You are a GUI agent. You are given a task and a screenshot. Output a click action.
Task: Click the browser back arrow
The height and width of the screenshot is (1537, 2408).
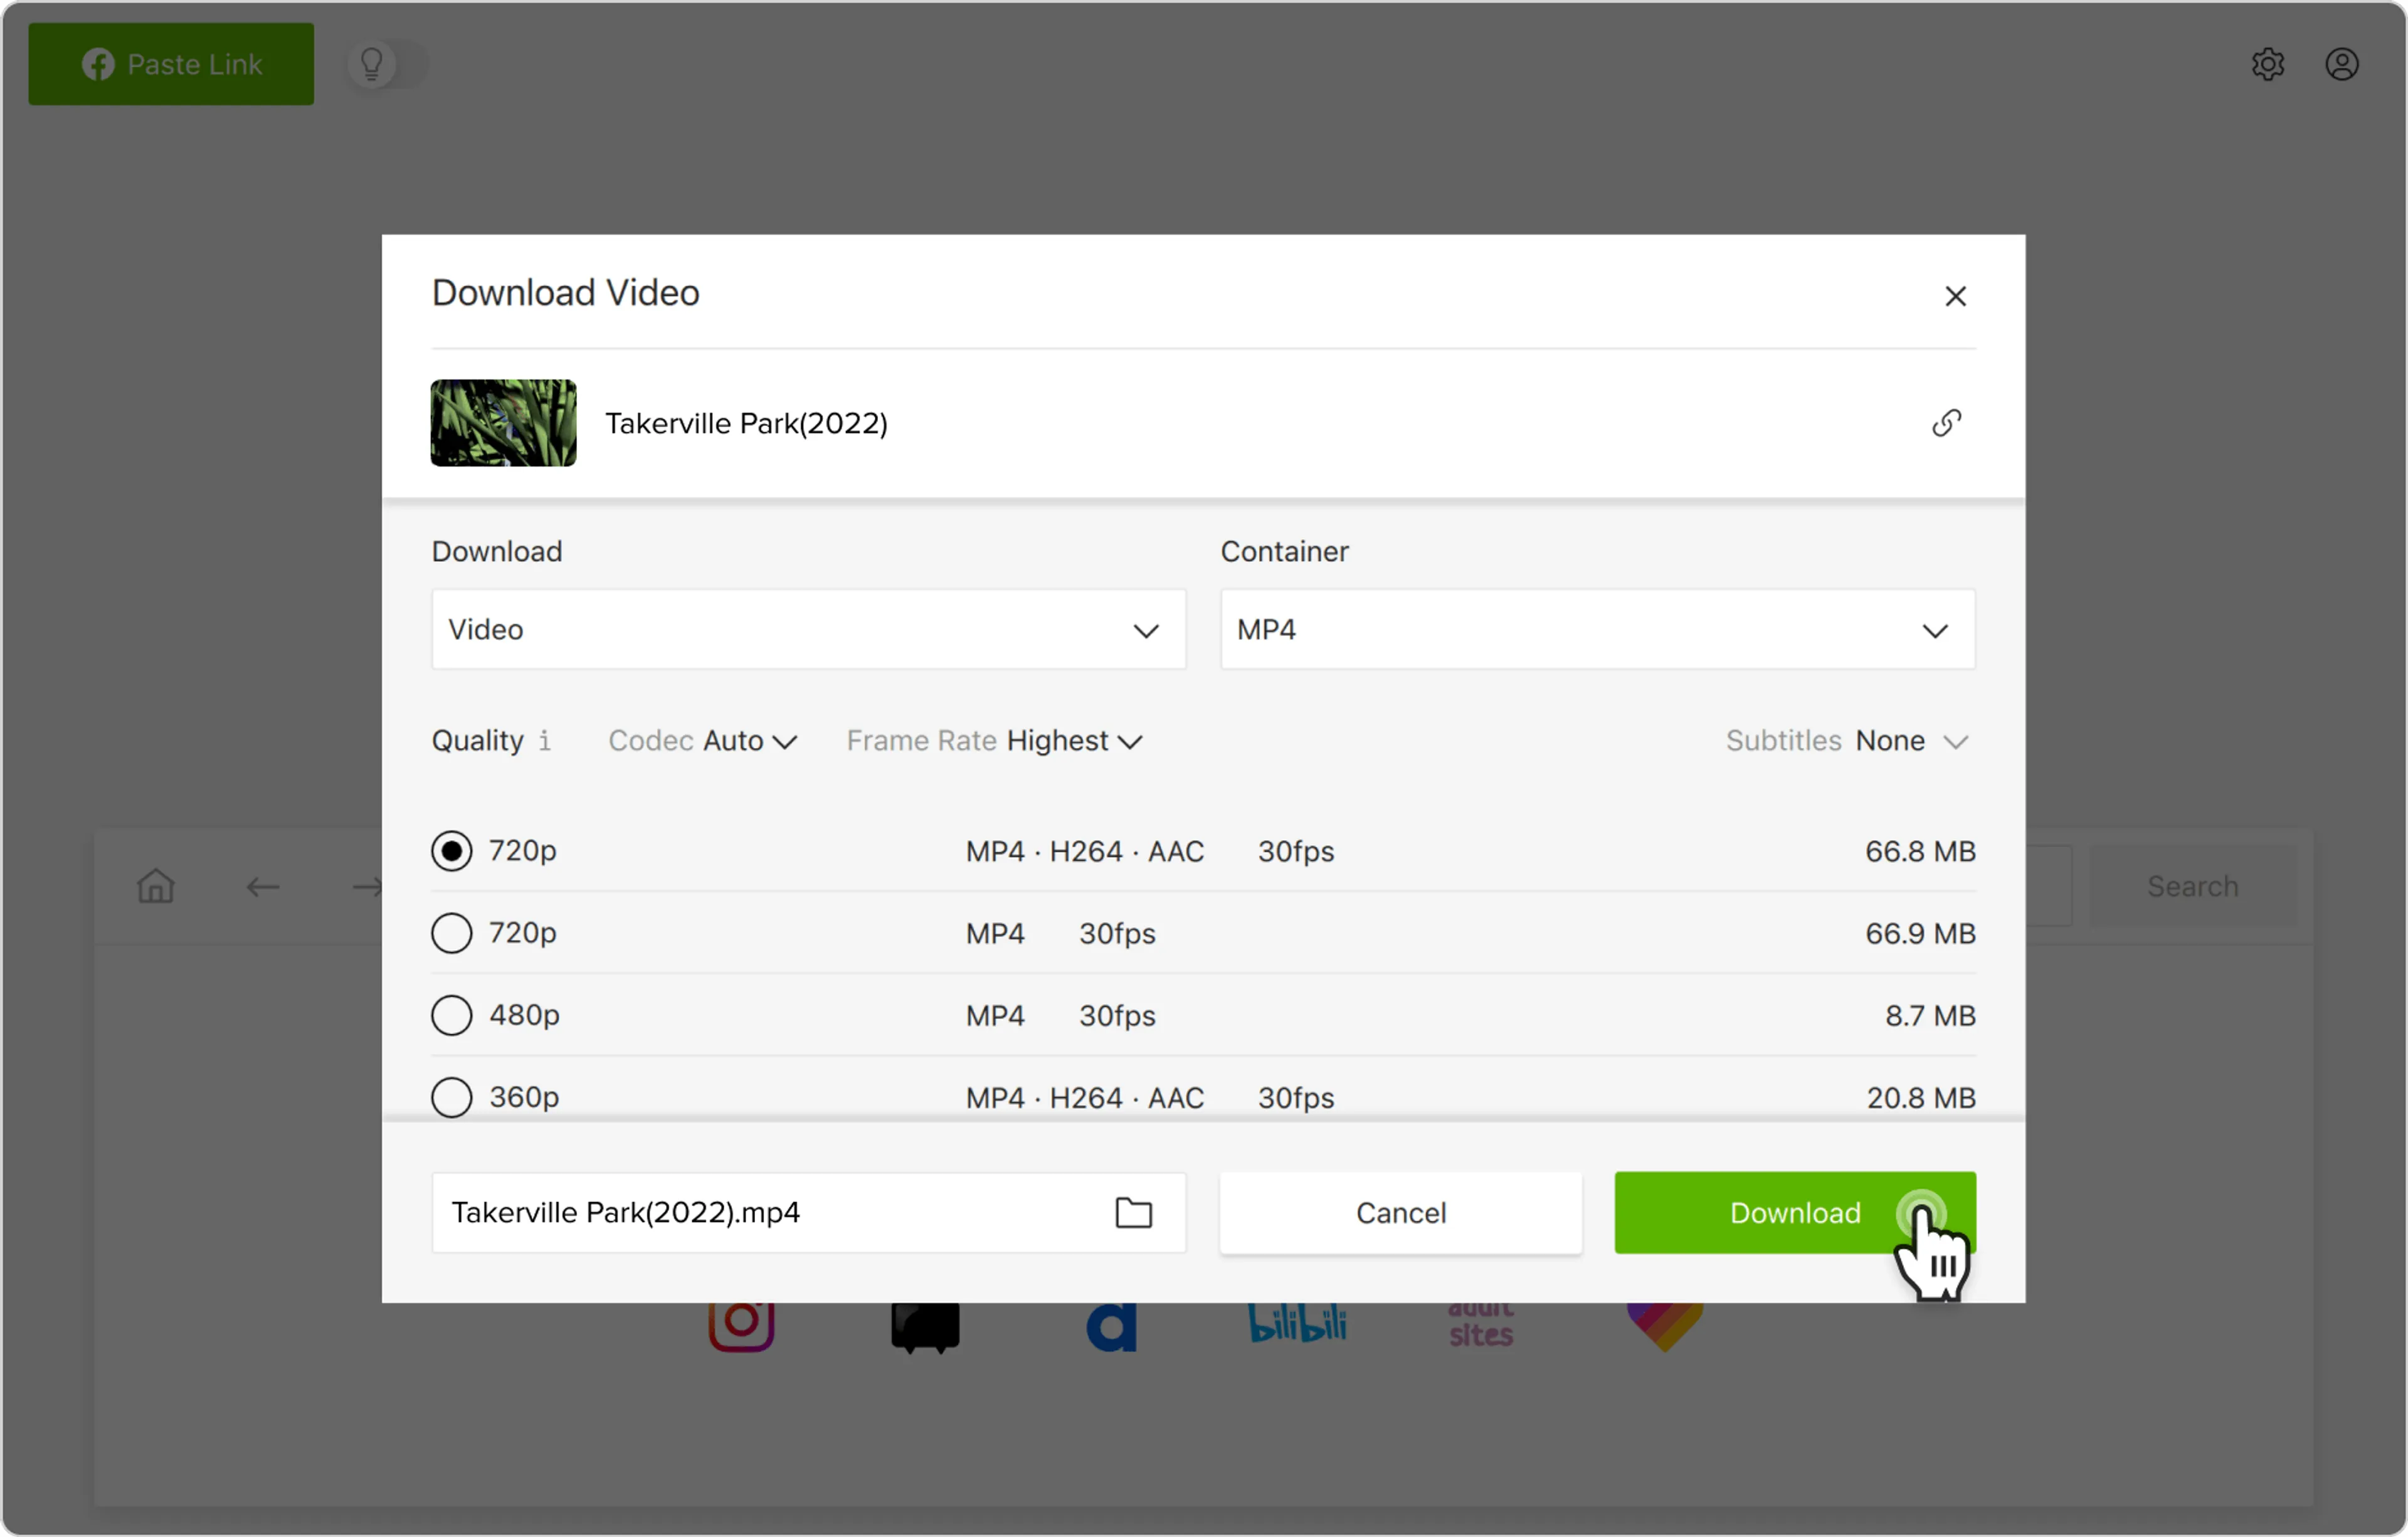tap(263, 886)
